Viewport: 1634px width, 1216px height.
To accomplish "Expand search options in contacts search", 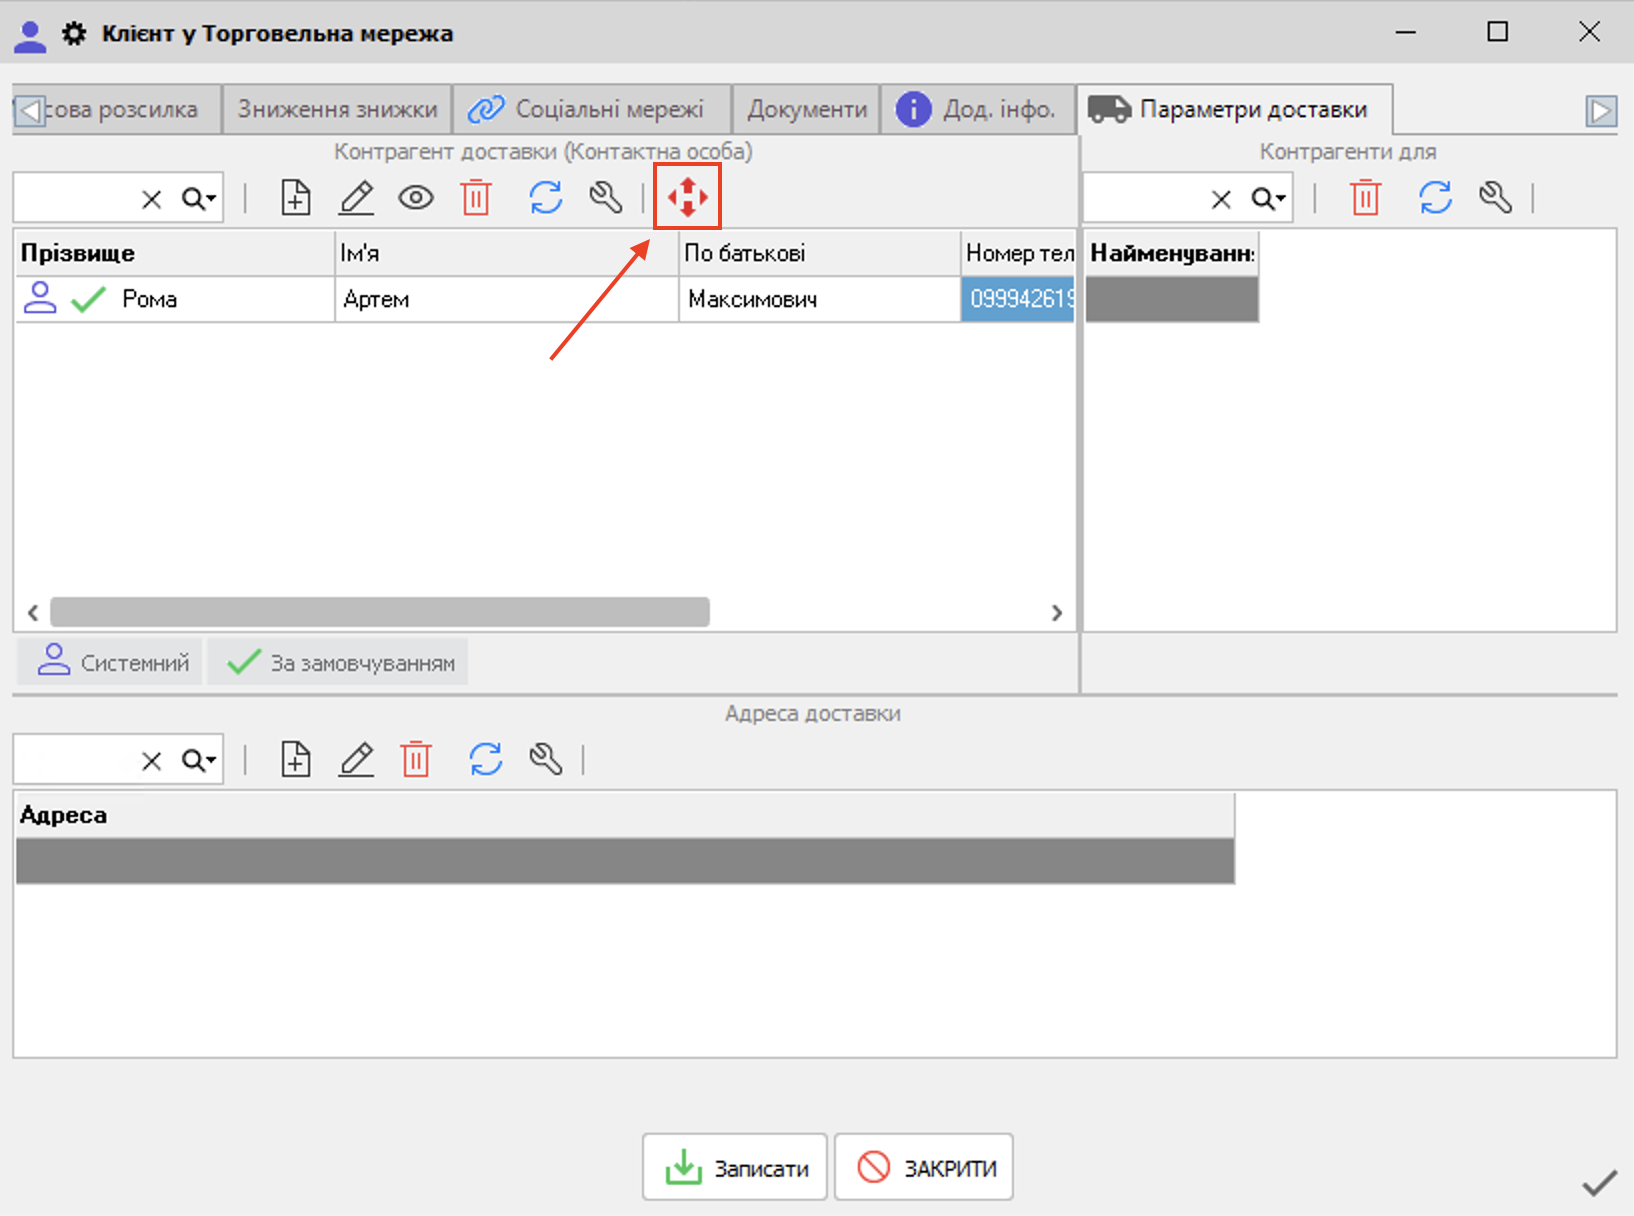I will [200, 199].
